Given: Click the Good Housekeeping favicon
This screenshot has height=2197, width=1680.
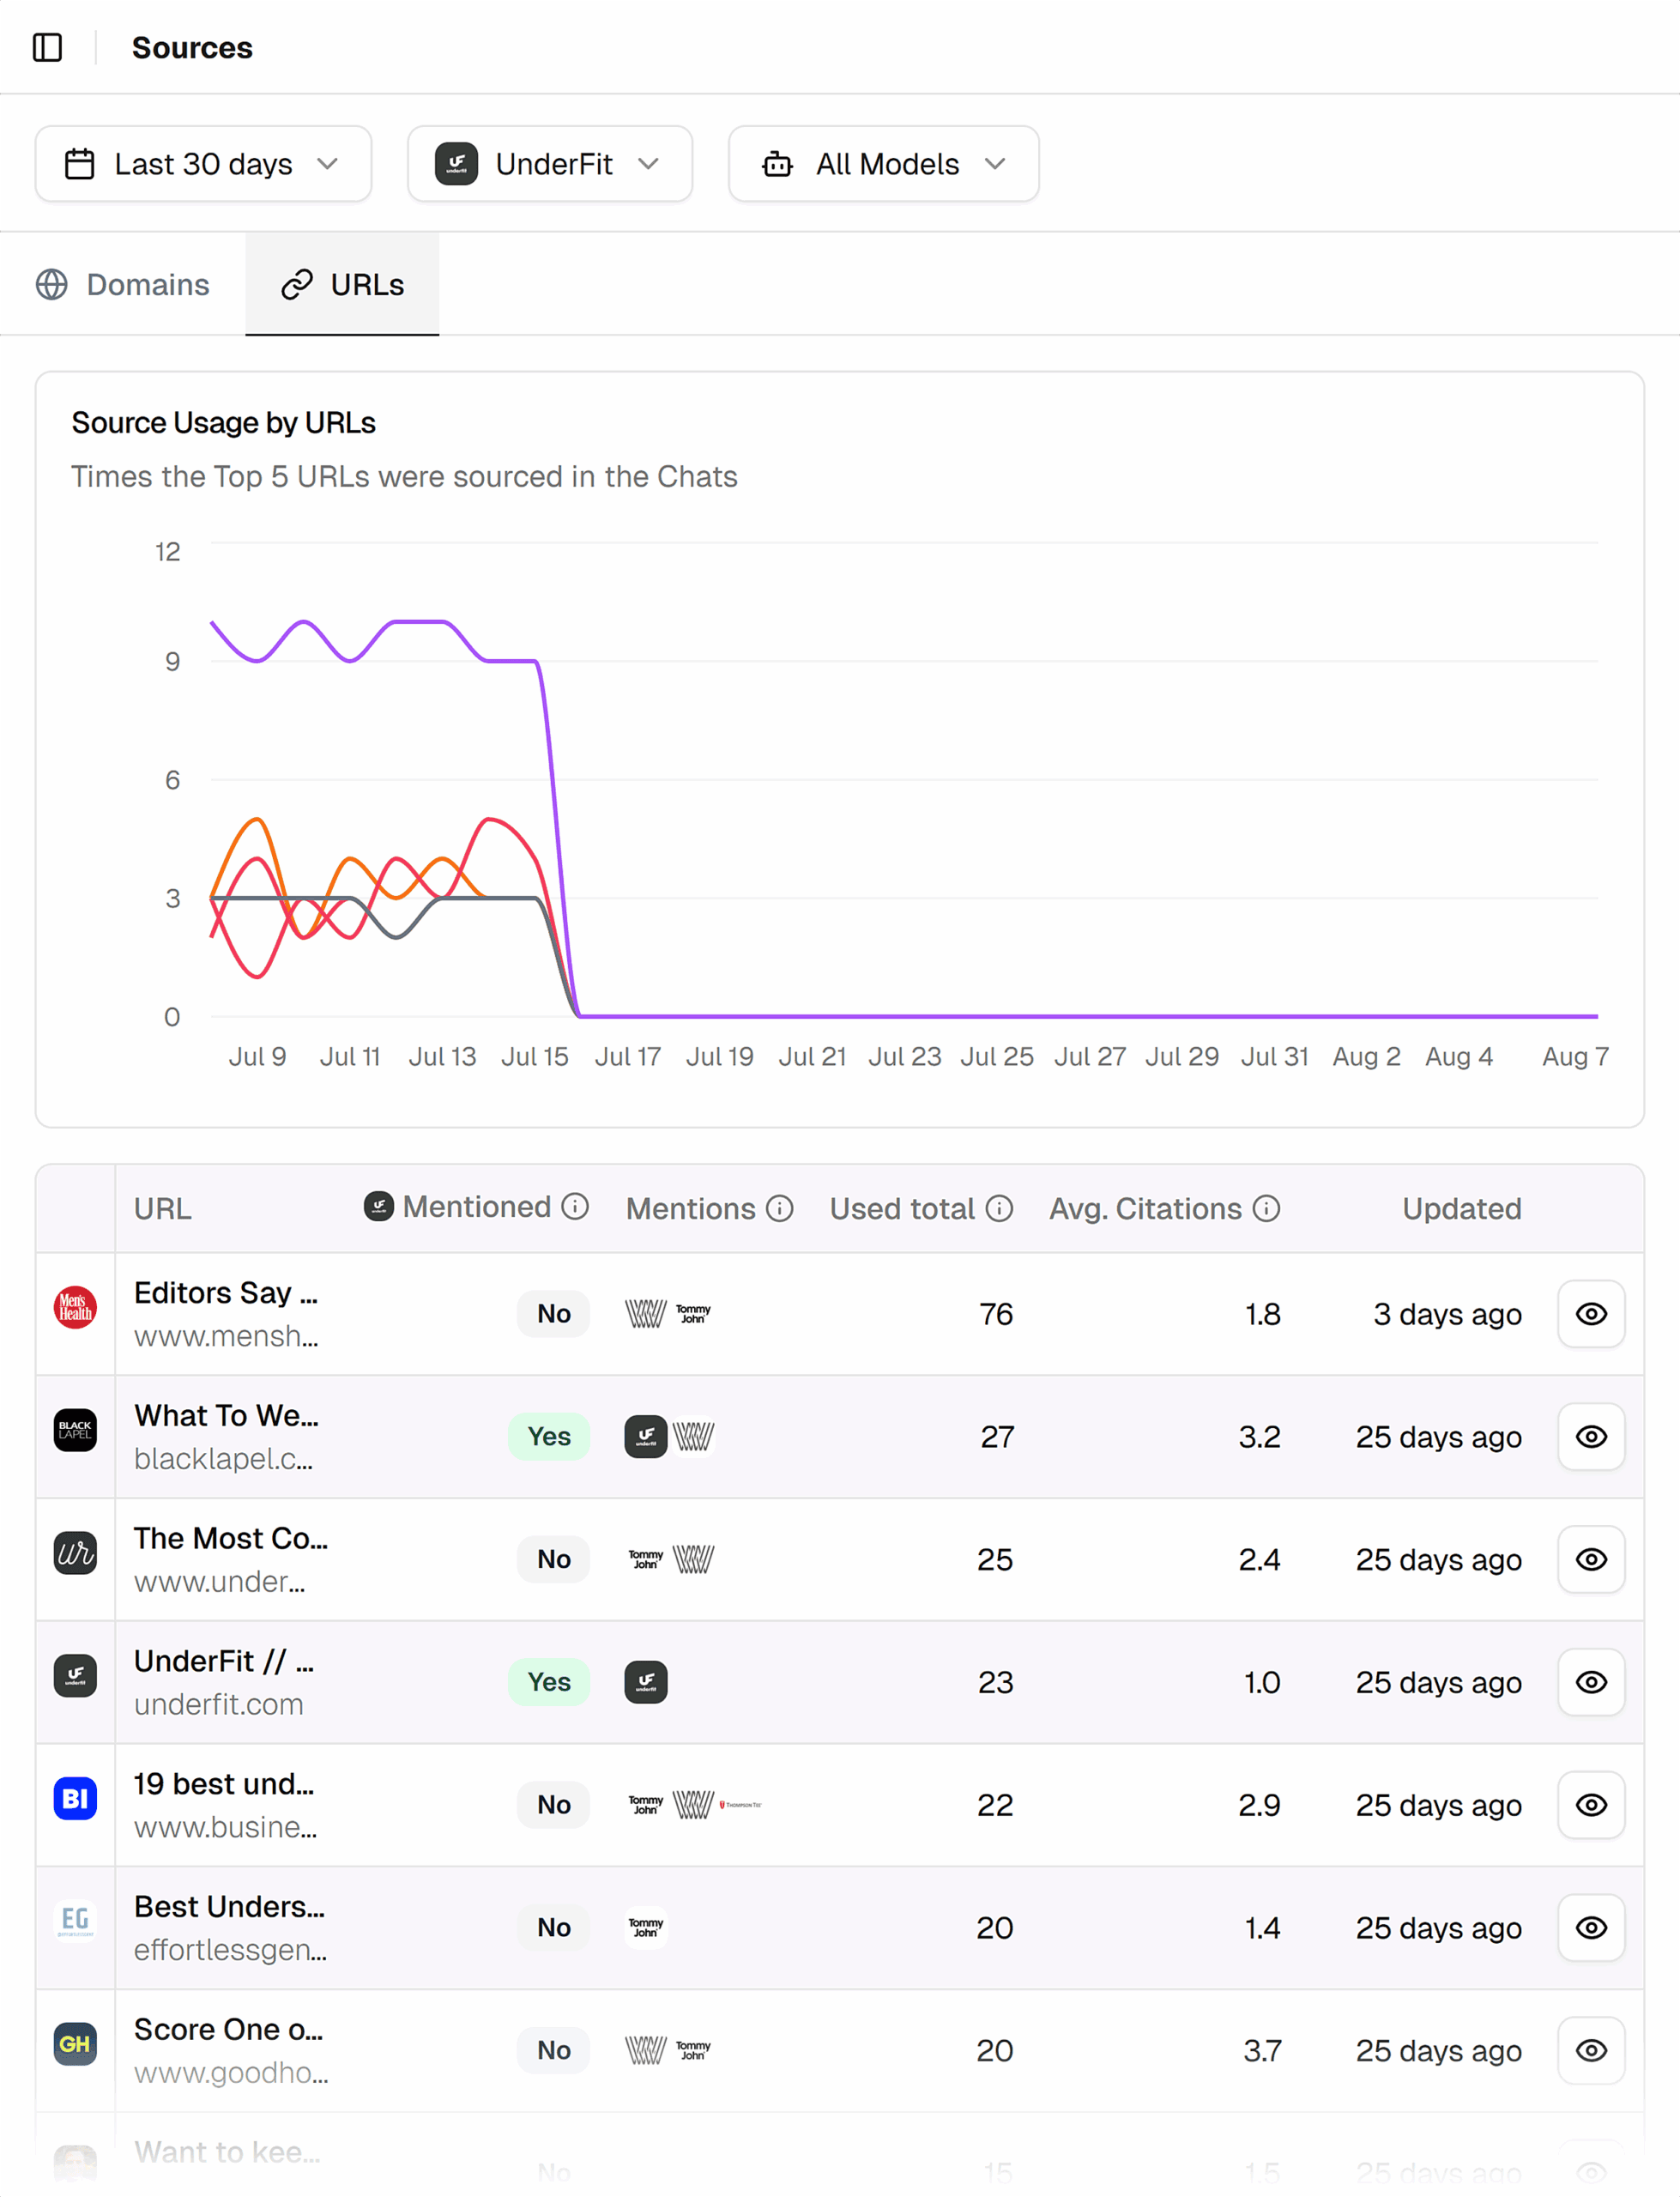Looking at the screenshot, I should [x=75, y=2044].
